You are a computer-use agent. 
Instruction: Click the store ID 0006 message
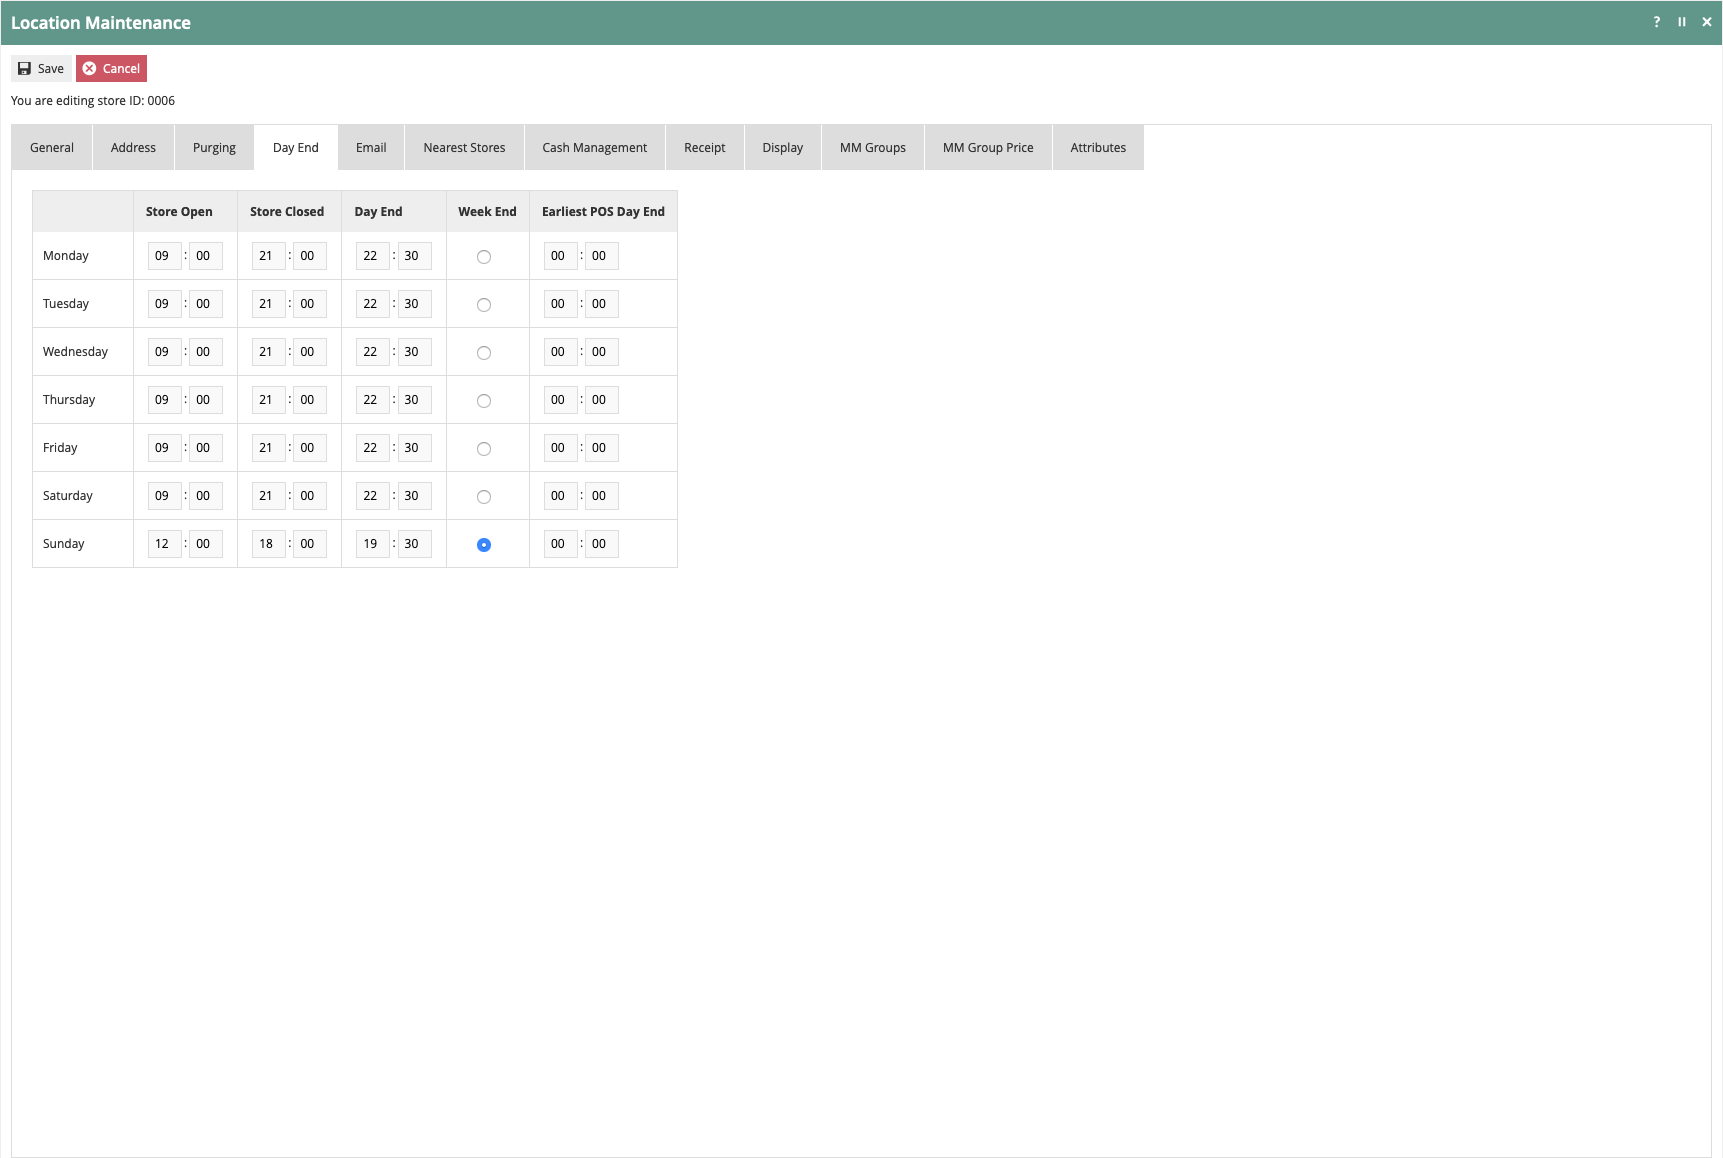(x=93, y=100)
